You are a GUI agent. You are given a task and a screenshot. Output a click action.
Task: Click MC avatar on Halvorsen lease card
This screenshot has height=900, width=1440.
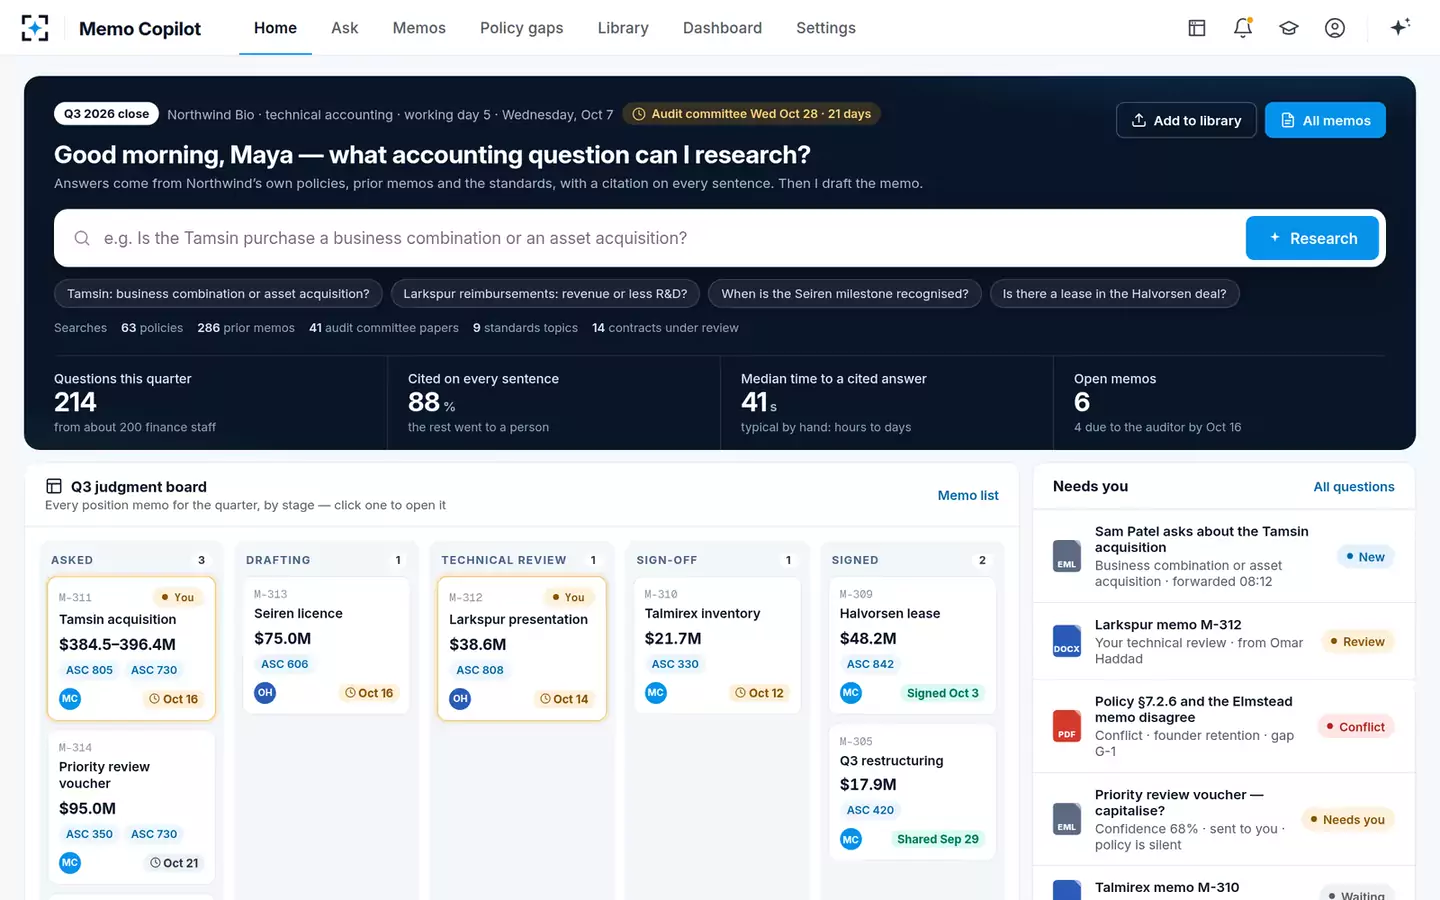tap(851, 693)
